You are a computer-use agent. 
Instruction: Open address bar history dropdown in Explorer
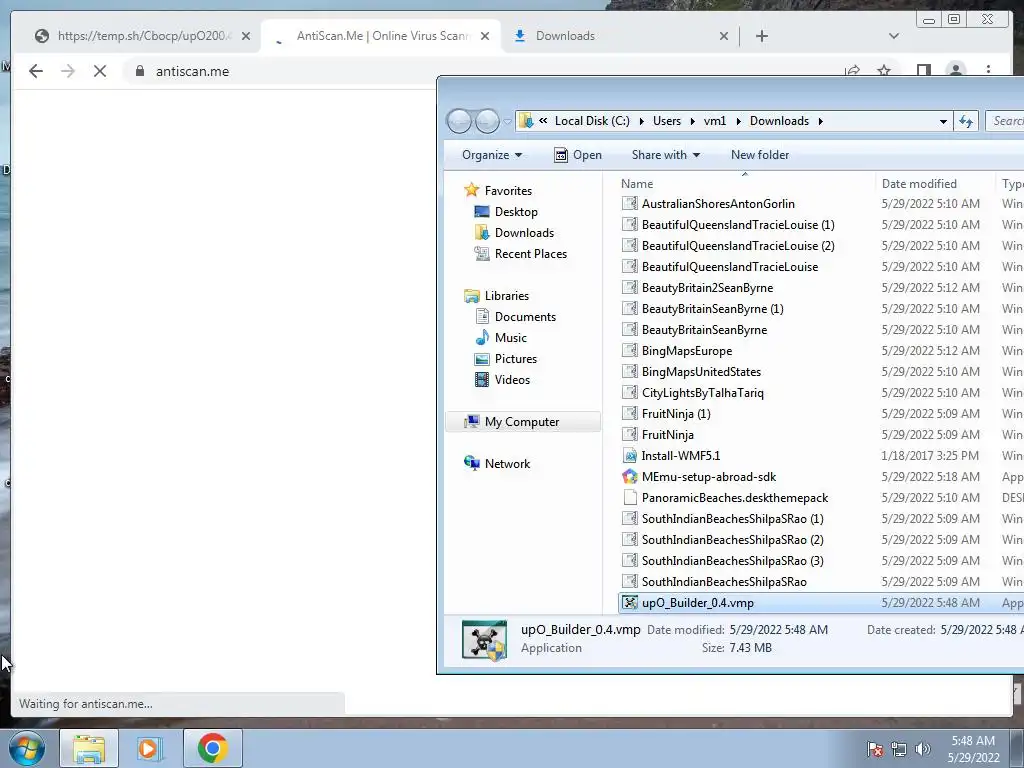click(943, 121)
